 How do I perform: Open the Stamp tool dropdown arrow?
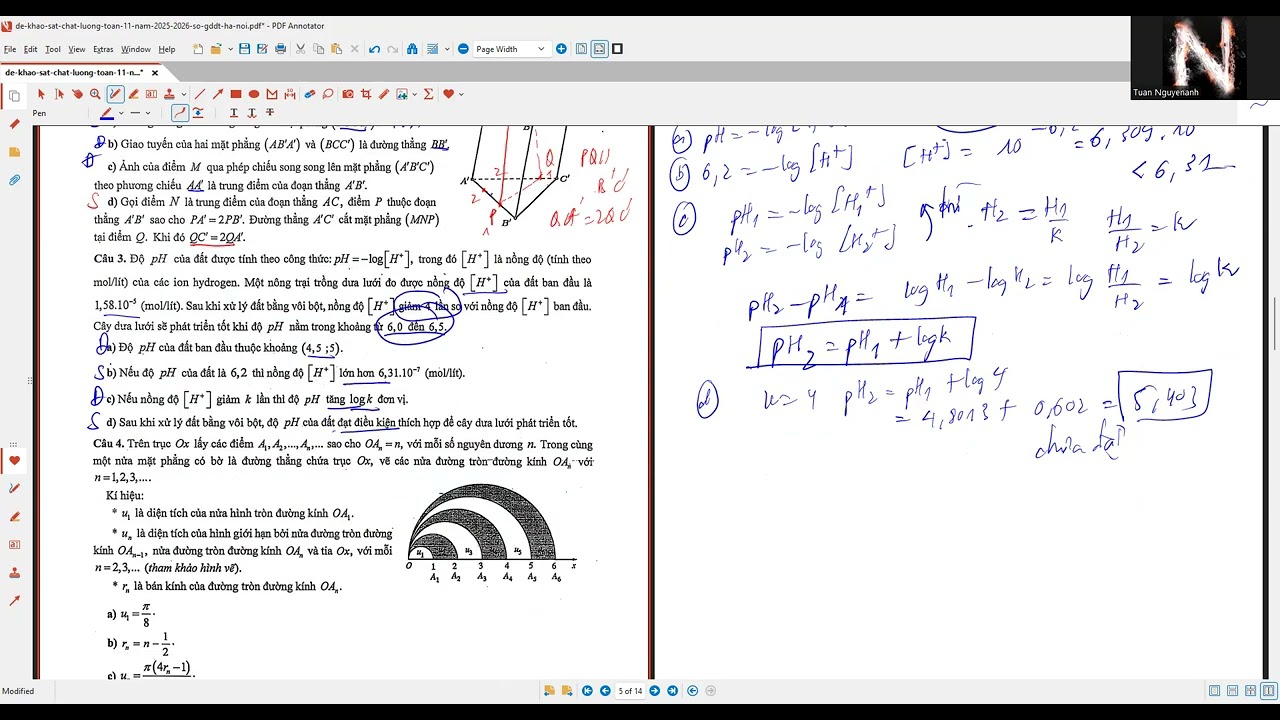[184, 94]
